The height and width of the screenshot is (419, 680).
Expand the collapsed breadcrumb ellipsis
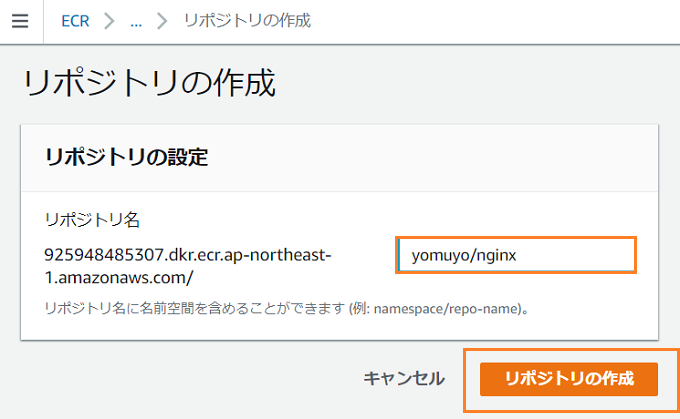click(136, 22)
